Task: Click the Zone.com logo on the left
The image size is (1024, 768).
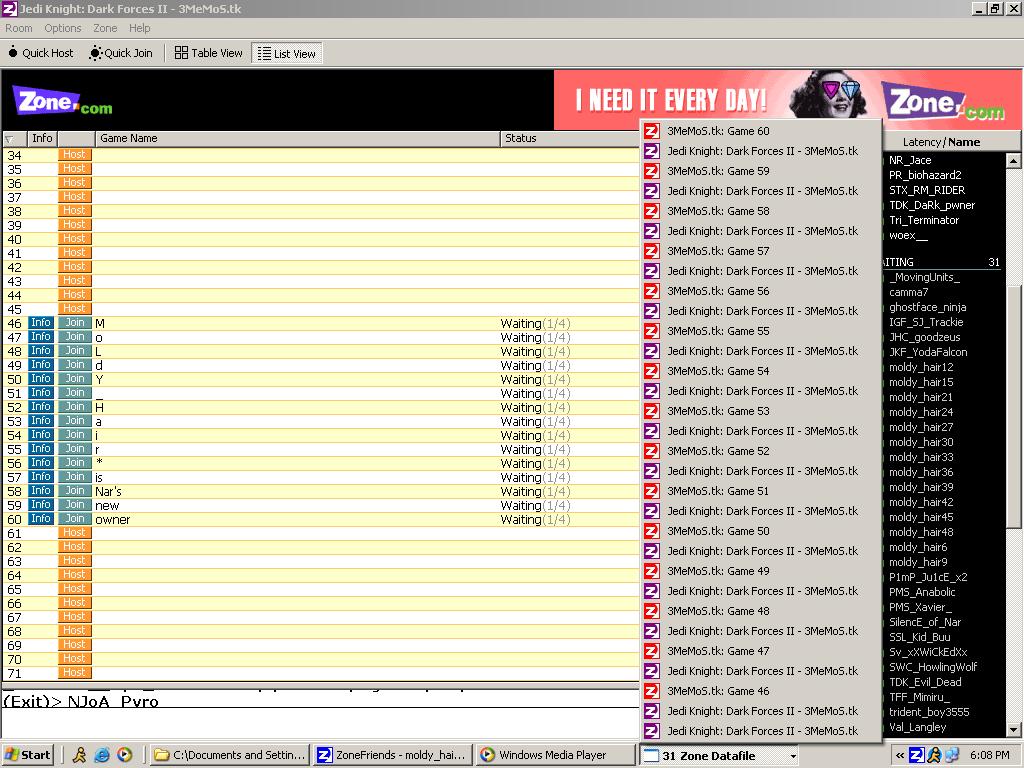Action: pos(62,101)
